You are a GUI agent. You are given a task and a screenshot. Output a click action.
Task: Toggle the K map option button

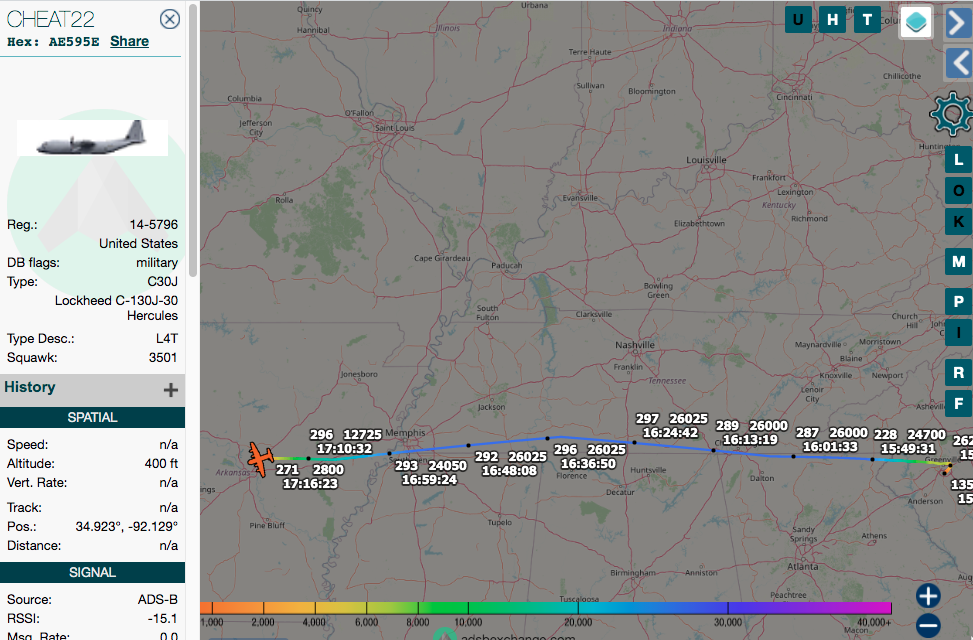click(959, 222)
